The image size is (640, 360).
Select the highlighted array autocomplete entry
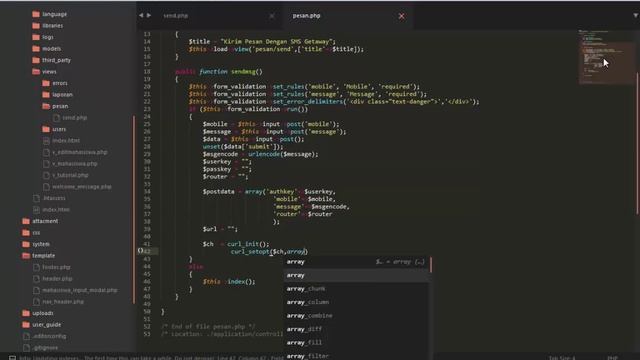point(357,275)
